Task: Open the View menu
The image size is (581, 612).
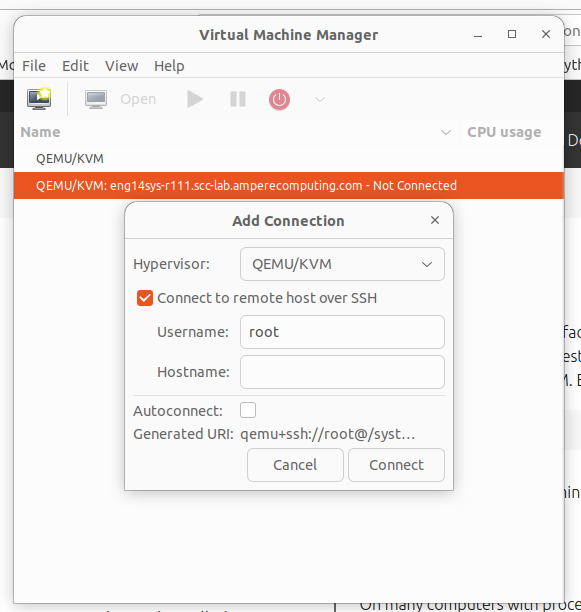Action: click(x=121, y=66)
